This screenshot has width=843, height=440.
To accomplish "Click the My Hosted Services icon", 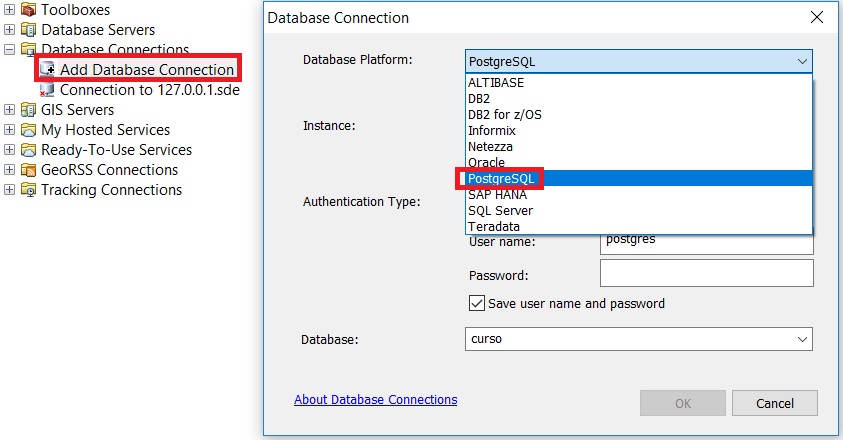I will click(x=28, y=130).
